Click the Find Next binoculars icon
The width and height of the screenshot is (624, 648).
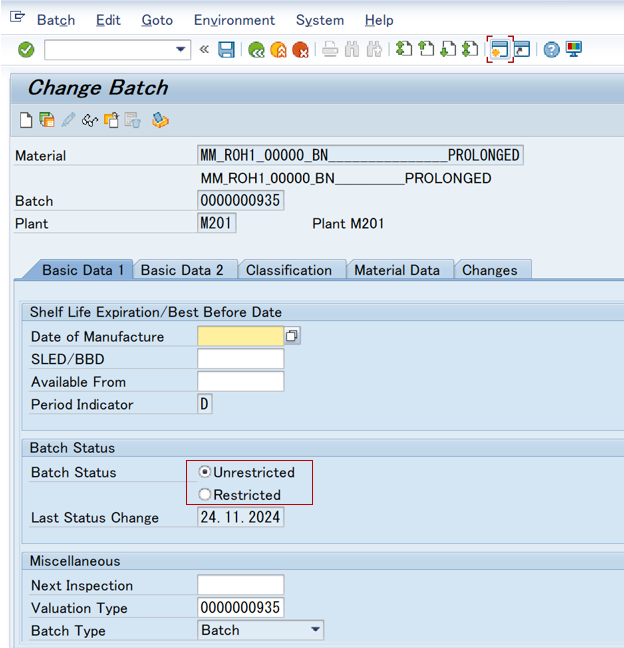[374, 50]
